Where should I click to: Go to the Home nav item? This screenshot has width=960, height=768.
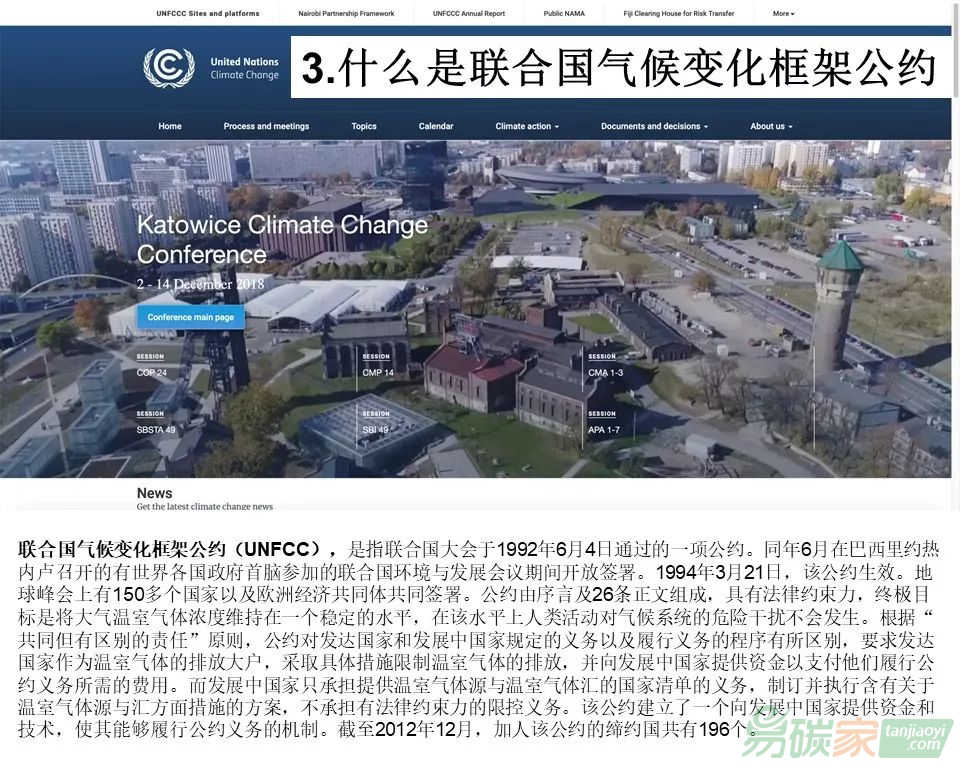pyautogui.click(x=170, y=126)
